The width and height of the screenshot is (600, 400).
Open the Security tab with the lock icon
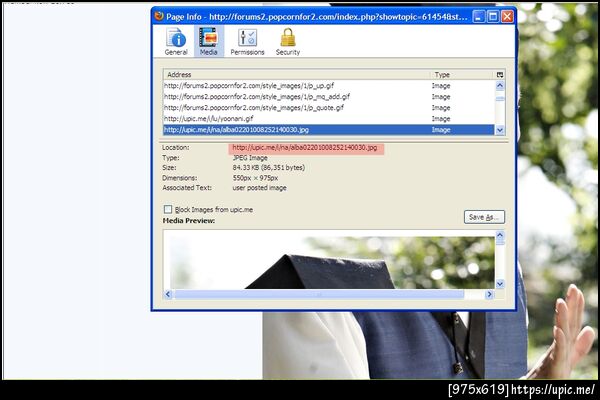pyautogui.click(x=288, y=42)
